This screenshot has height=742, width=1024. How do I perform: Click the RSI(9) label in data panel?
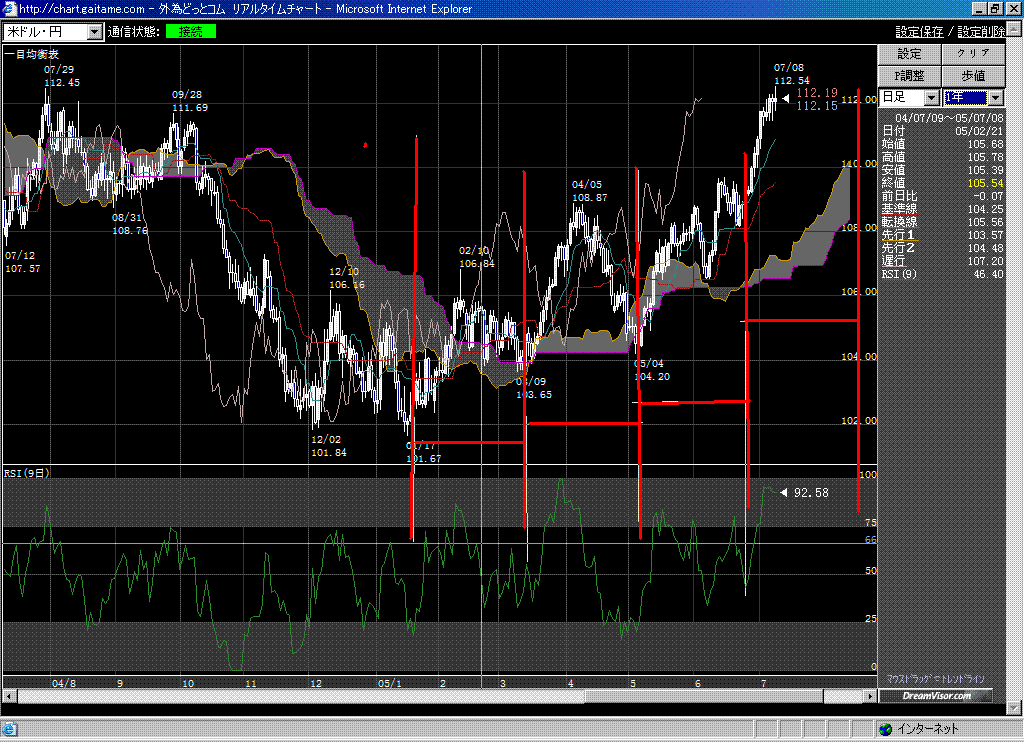(899, 274)
